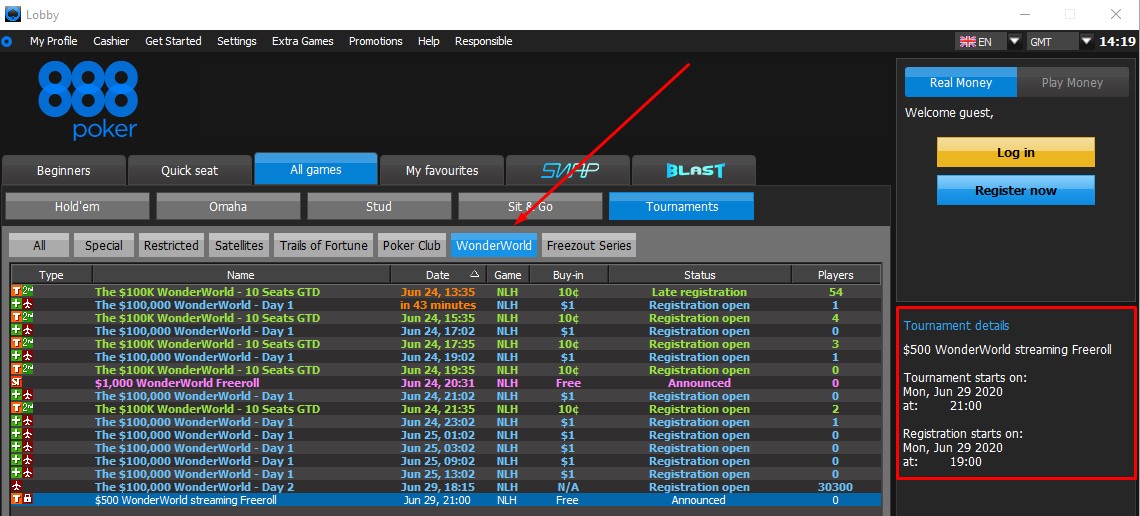The width and height of the screenshot is (1140, 516).
Task: Click the ST icon beside $1,000 WonderWorld Freeroll
Action: [17, 382]
